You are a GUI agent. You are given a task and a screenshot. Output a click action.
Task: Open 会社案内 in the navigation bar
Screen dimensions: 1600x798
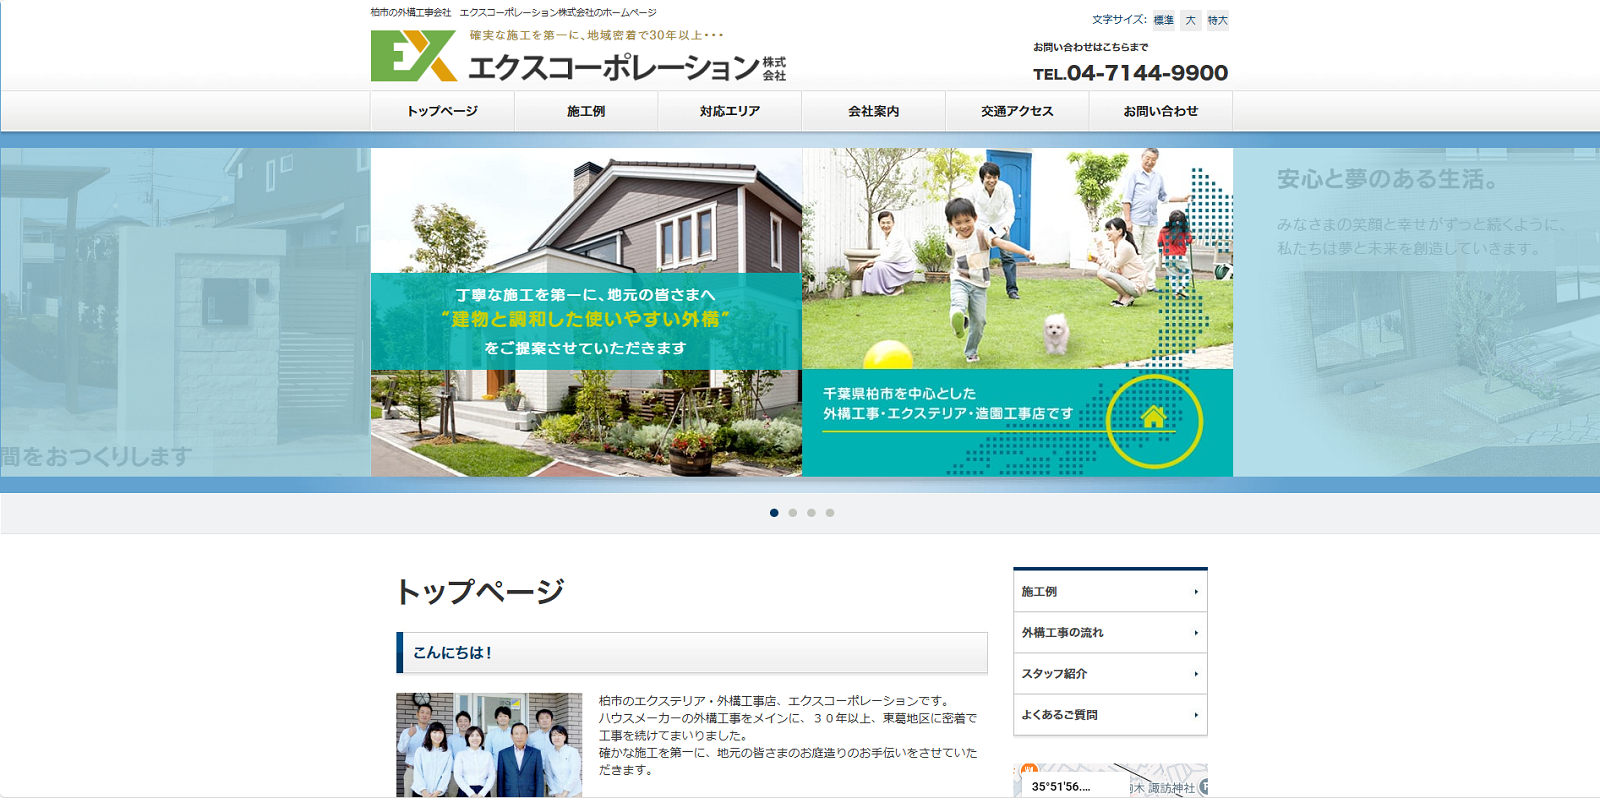pos(874,111)
